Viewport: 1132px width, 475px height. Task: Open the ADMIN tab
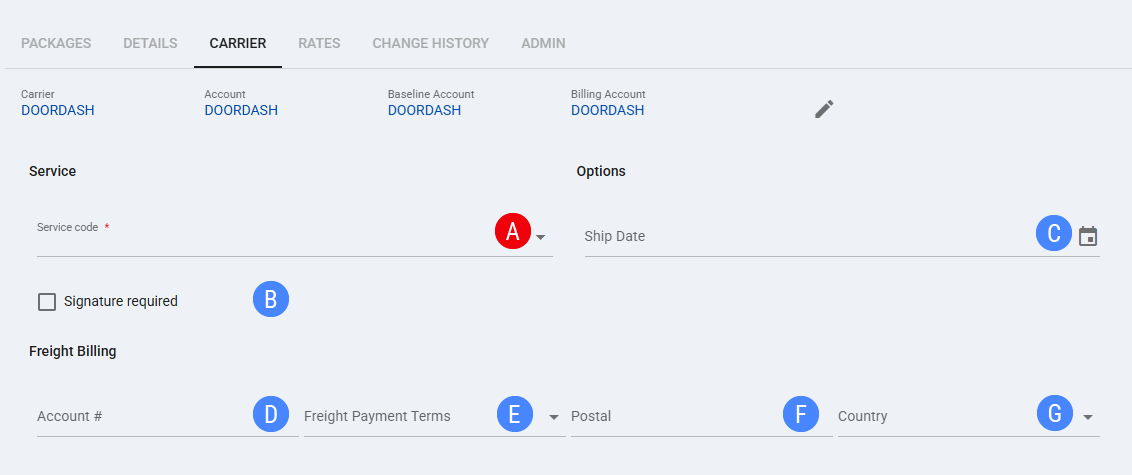(x=544, y=43)
